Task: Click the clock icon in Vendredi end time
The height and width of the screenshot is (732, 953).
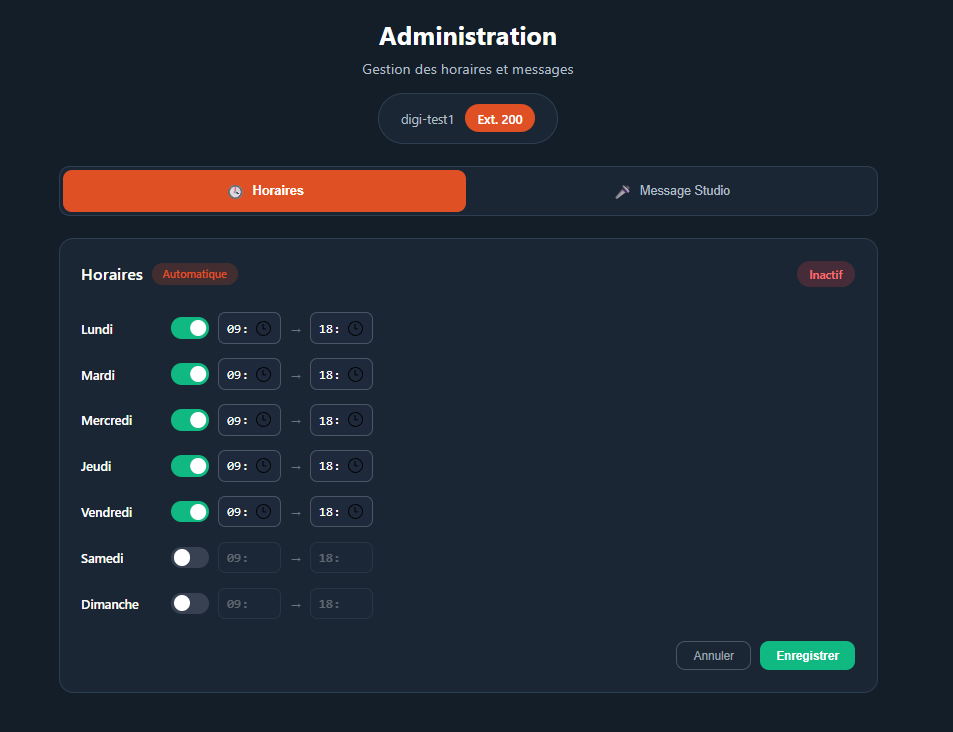Action: point(356,511)
